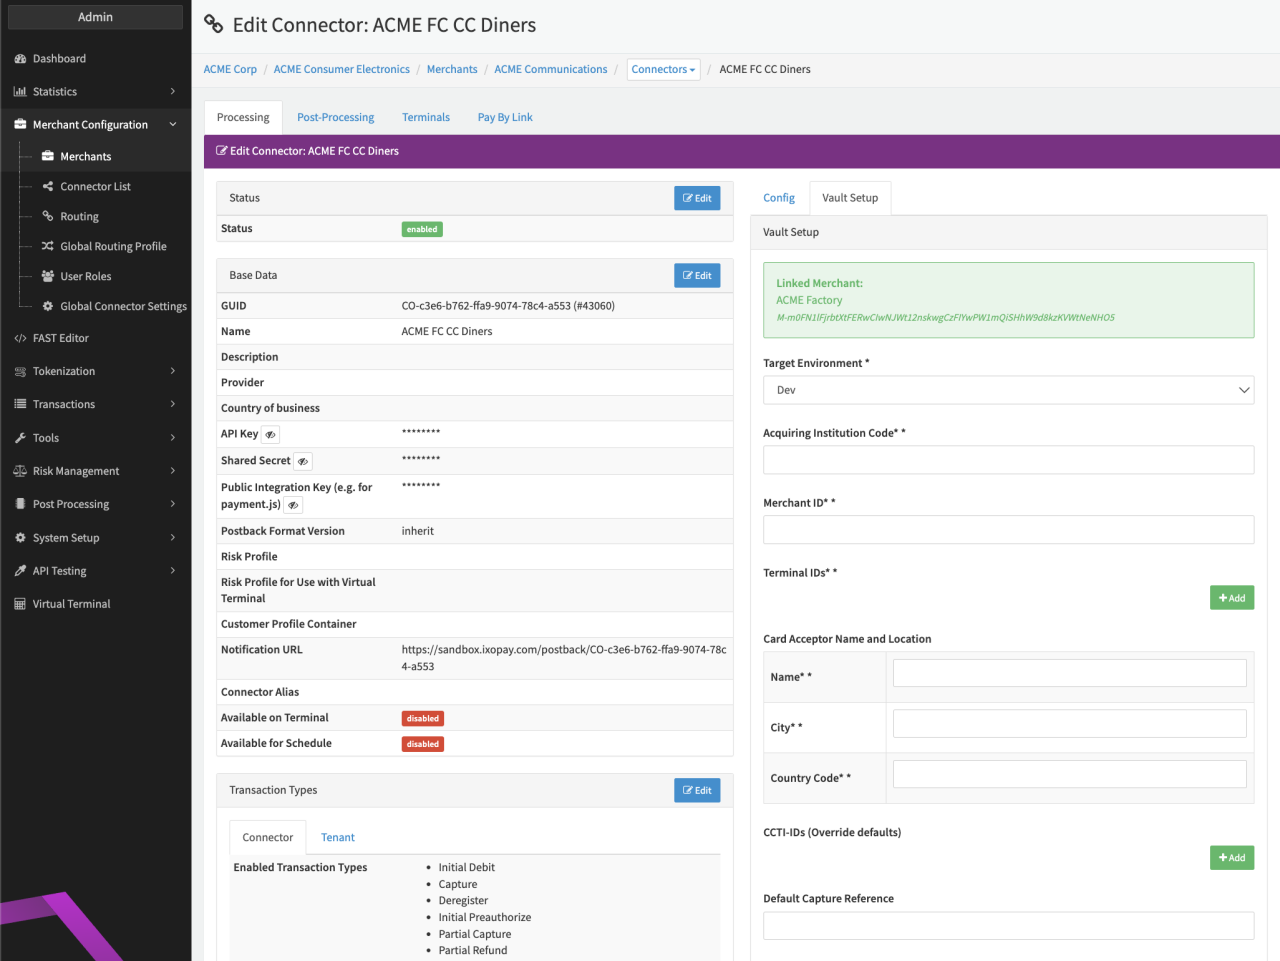Click the Routing icon in sidebar
The width and height of the screenshot is (1280, 961).
pyautogui.click(x=48, y=217)
